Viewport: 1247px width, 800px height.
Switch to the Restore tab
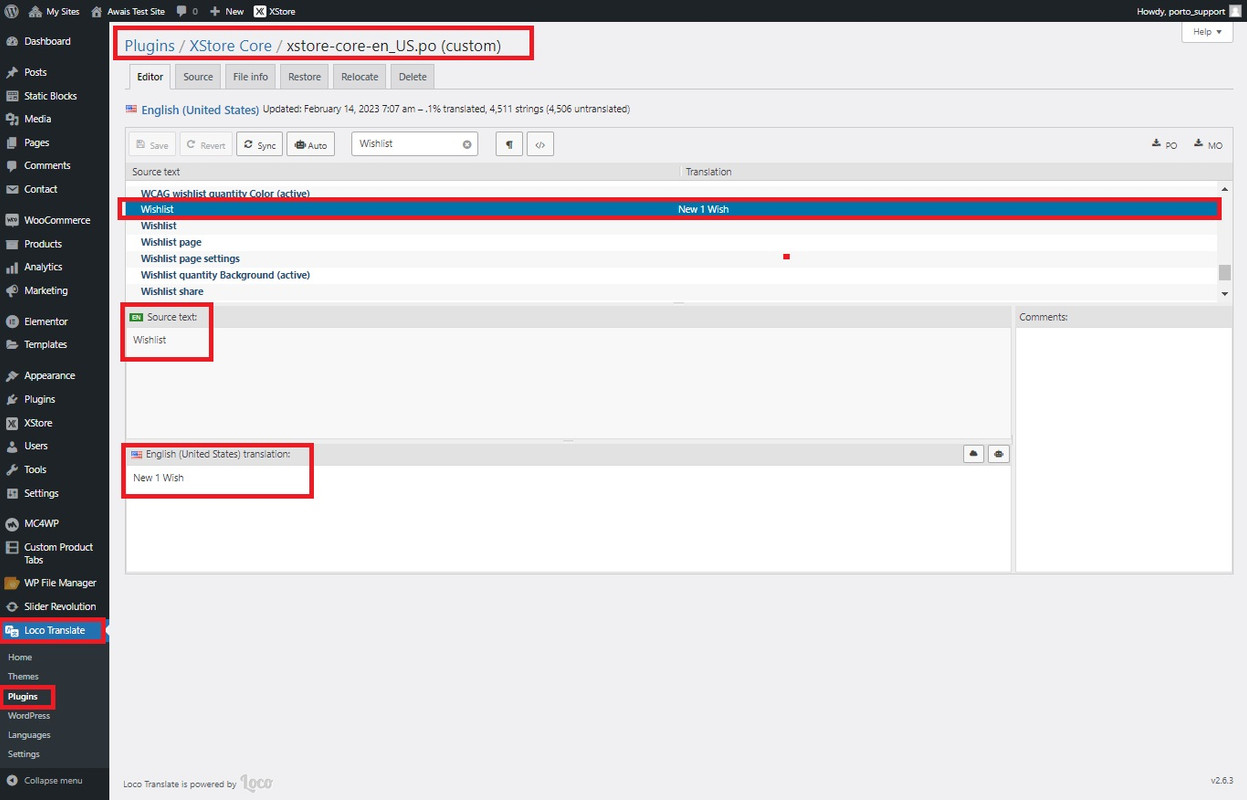pos(305,77)
